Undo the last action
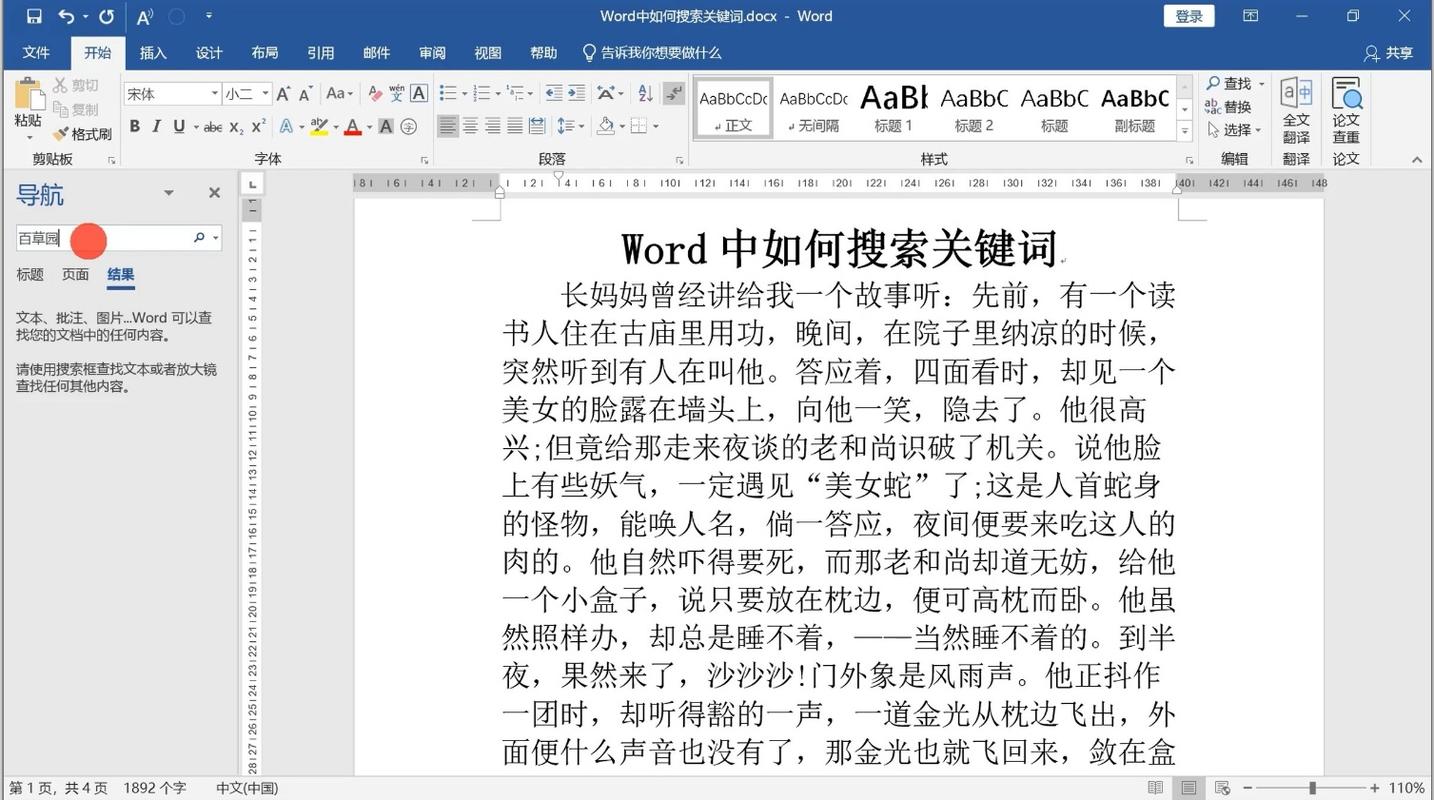Screen dimensions: 1434x800 tap(66, 16)
